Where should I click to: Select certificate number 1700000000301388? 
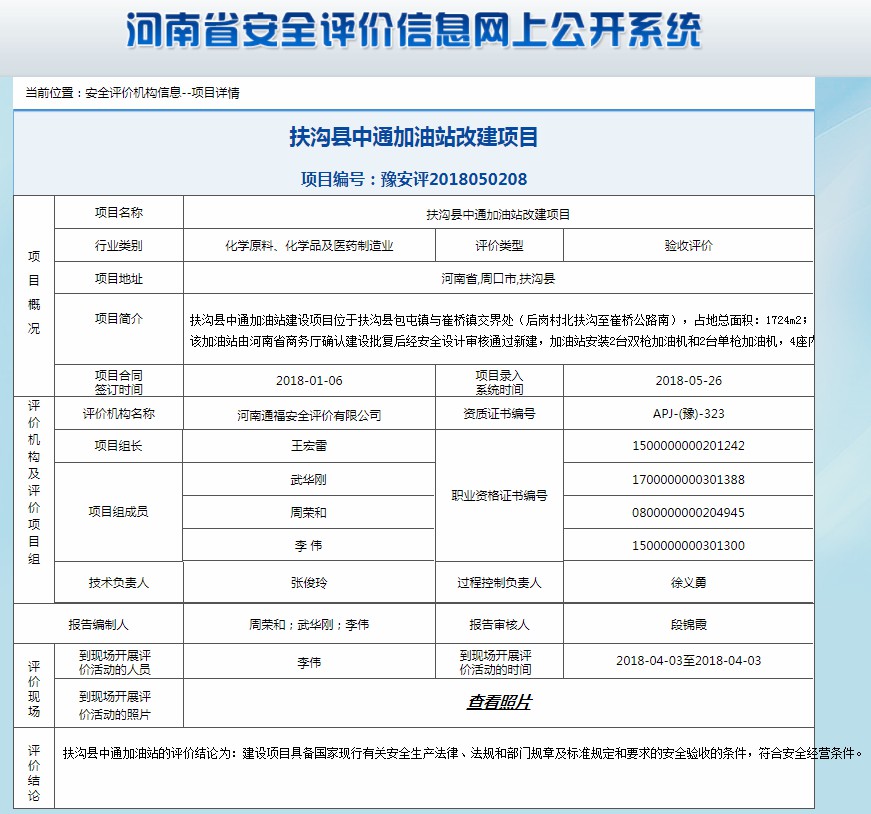(x=689, y=480)
